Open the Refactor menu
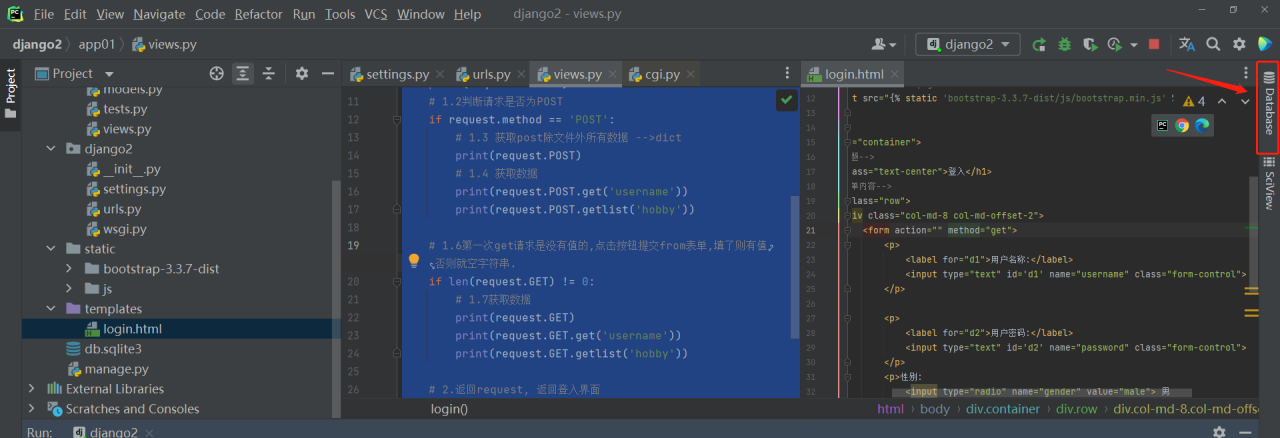Viewport: 1280px width, 438px height. (258, 14)
